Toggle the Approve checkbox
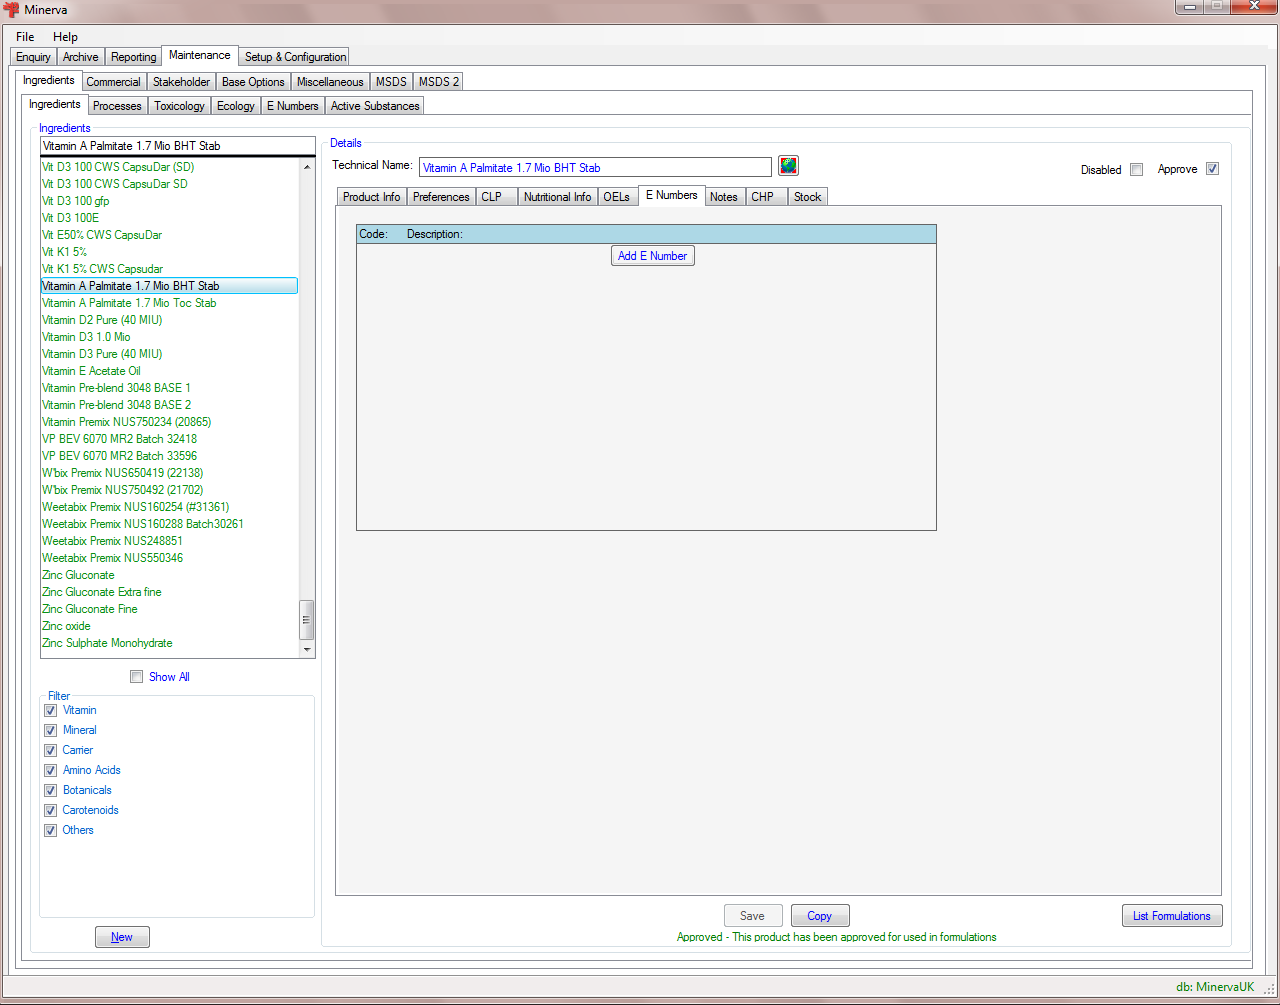1280x1005 pixels. [1212, 169]
